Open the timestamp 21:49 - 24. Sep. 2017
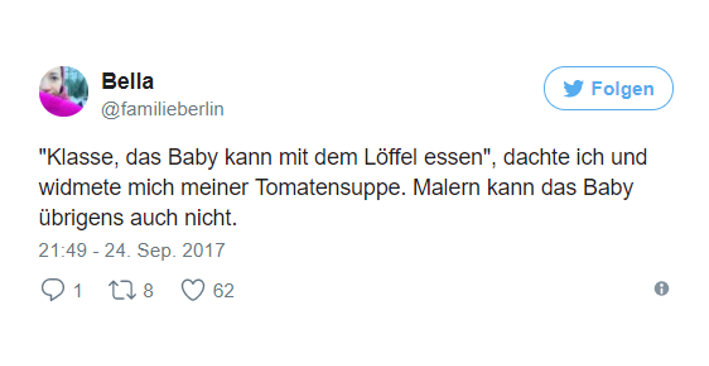The image size is (709, 366). pyautogui.click(x=132, y=251)
